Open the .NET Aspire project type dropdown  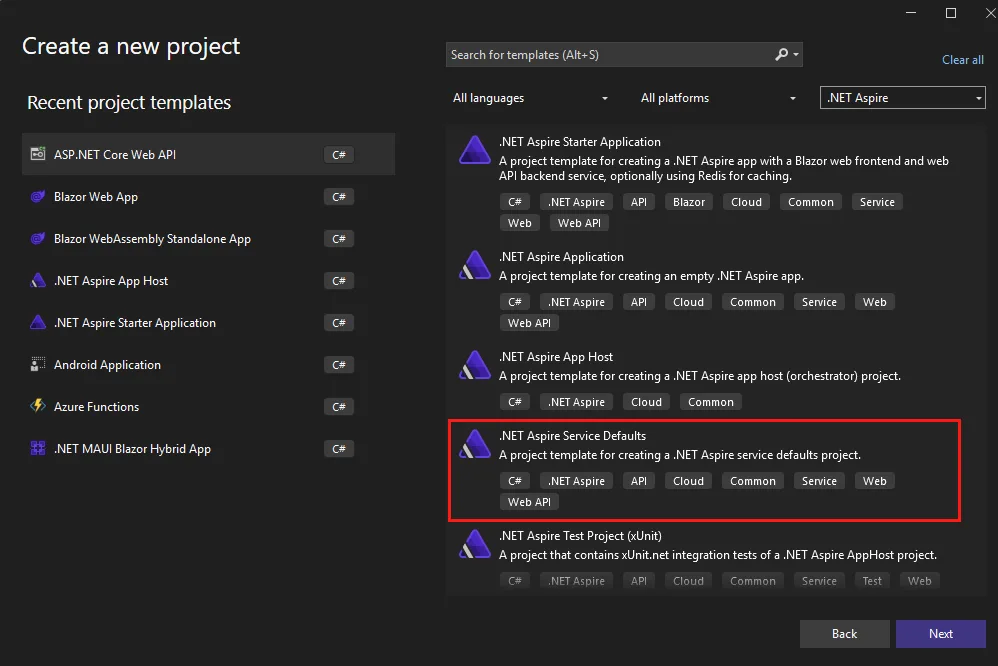pos(901,97)
